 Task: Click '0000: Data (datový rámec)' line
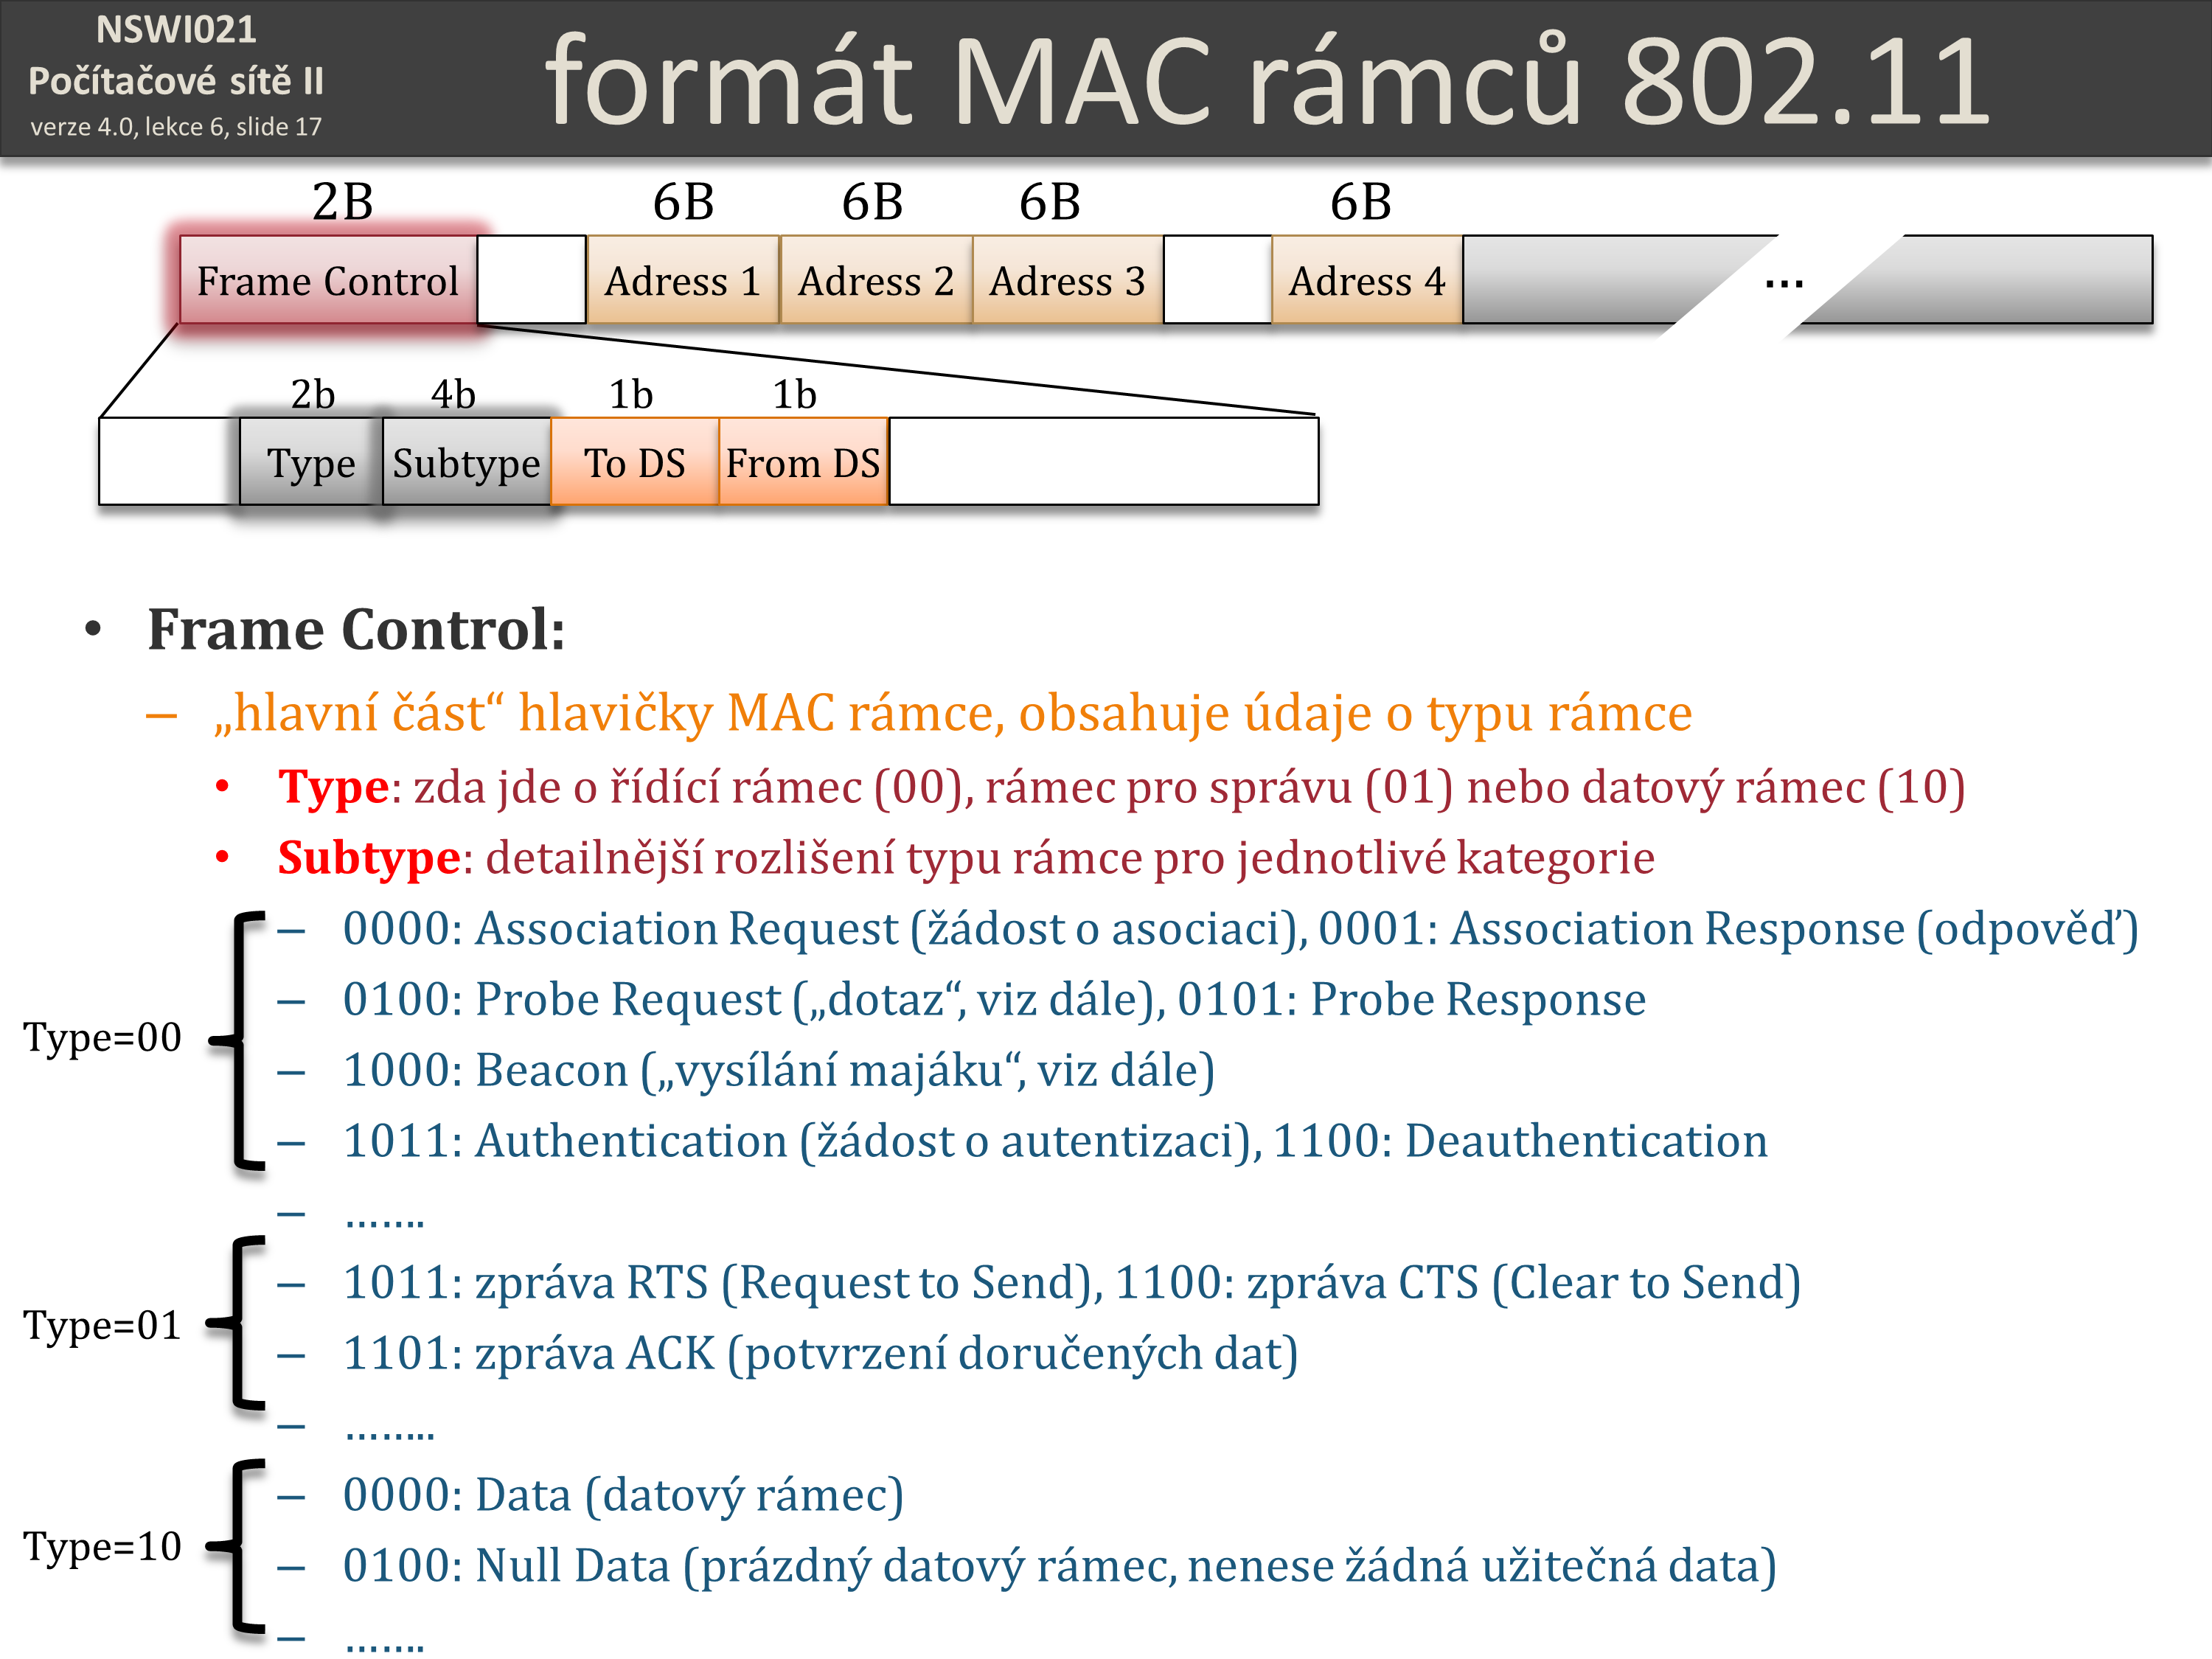(x=624, y=1495)
